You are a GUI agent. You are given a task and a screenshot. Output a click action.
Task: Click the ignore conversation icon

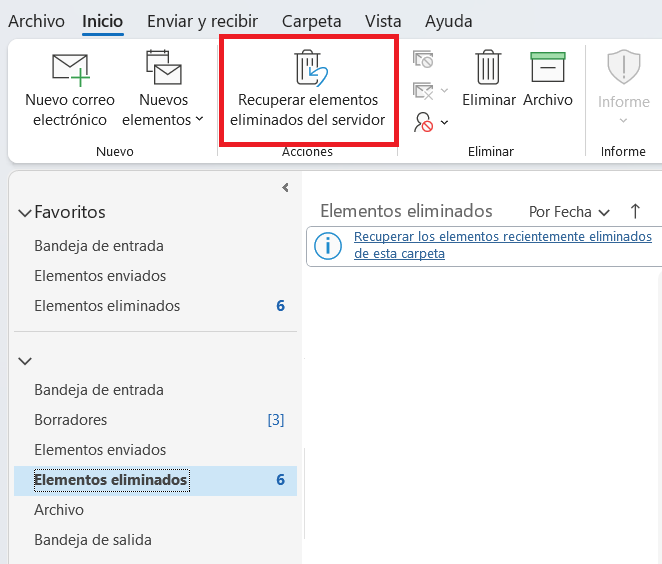point(422,60)
